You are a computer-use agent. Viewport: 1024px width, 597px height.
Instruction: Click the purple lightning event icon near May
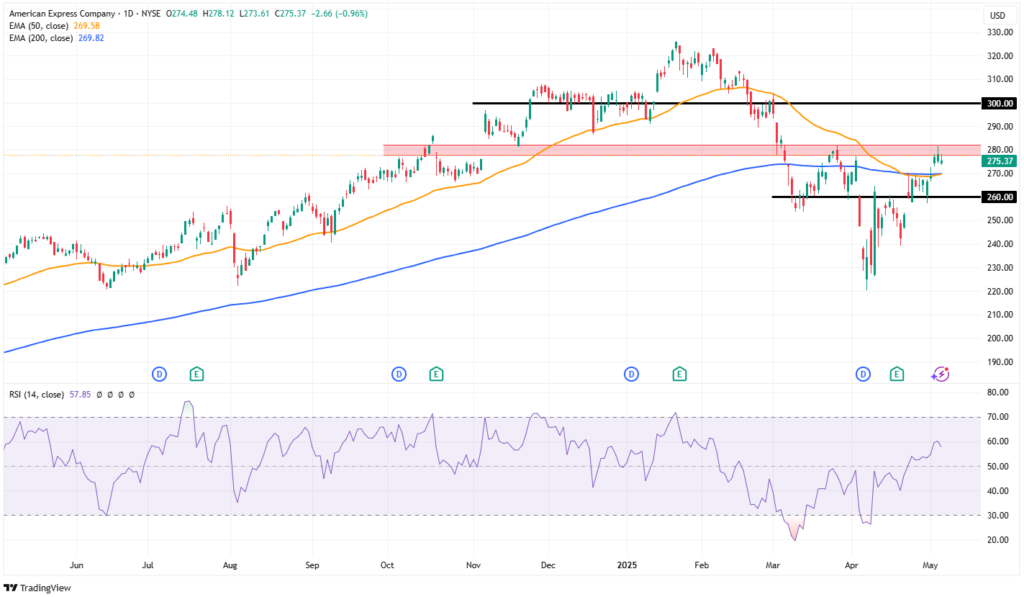point(940,374)
